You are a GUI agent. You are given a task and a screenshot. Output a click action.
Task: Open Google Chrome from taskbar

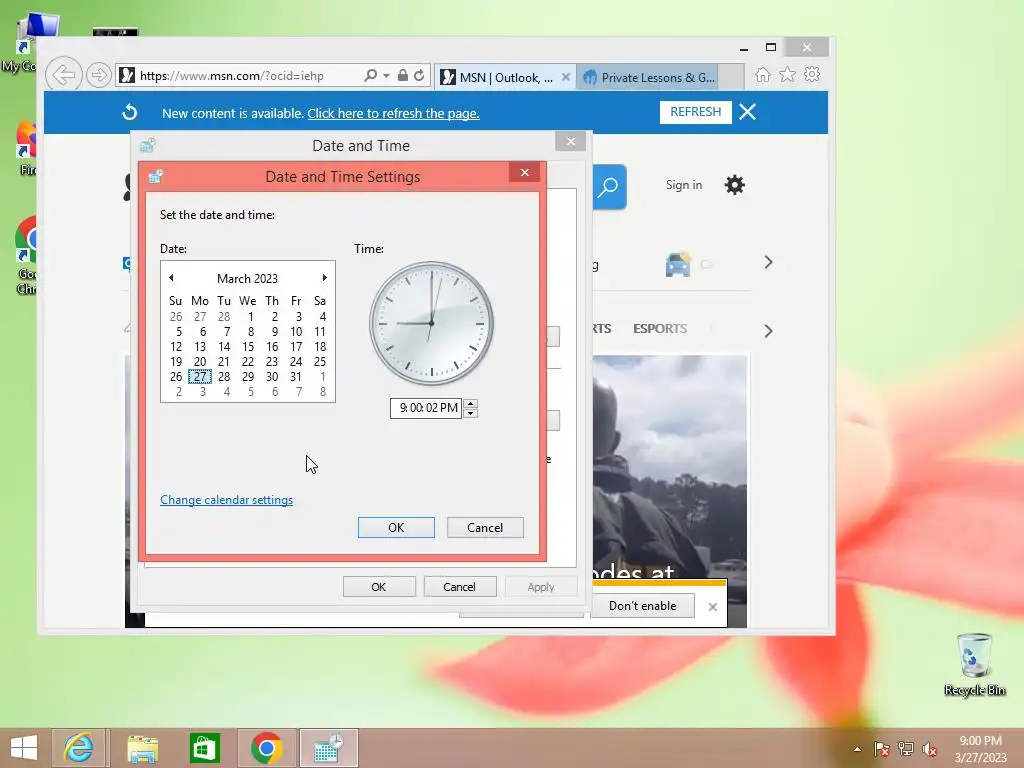click(x=266, y=748)
